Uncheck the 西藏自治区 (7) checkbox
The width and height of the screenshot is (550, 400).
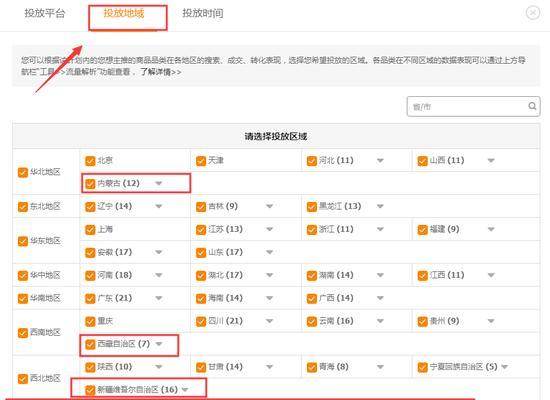(90, 344)
